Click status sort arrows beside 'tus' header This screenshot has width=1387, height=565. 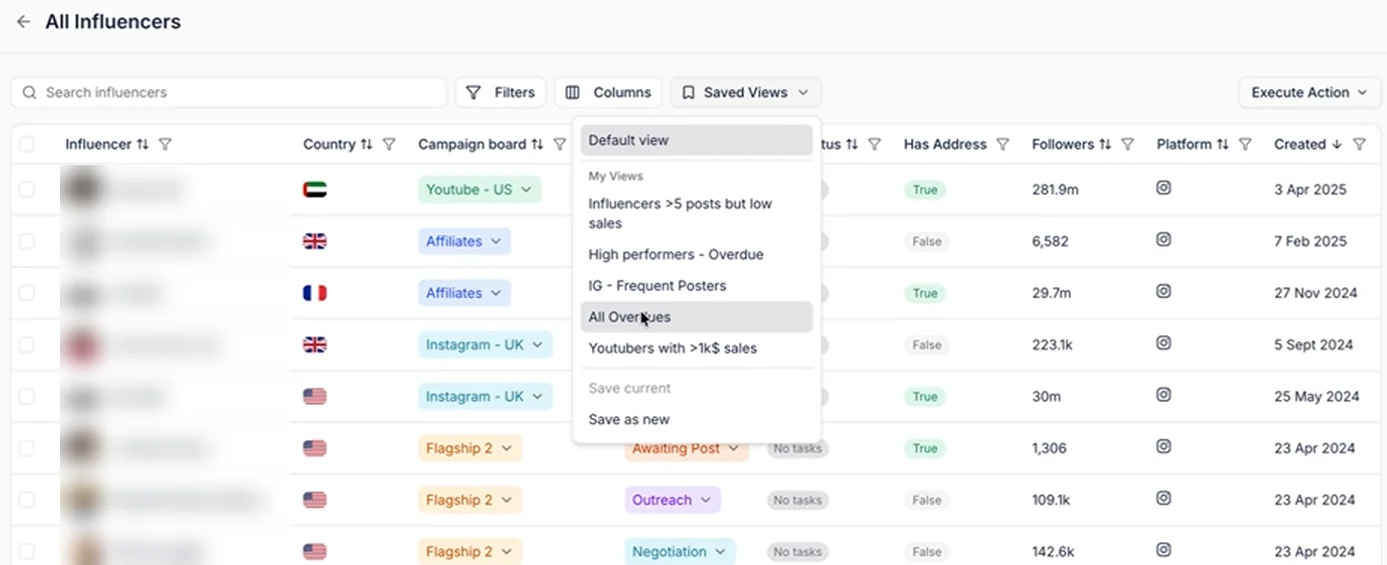click(x=852, y=144)
